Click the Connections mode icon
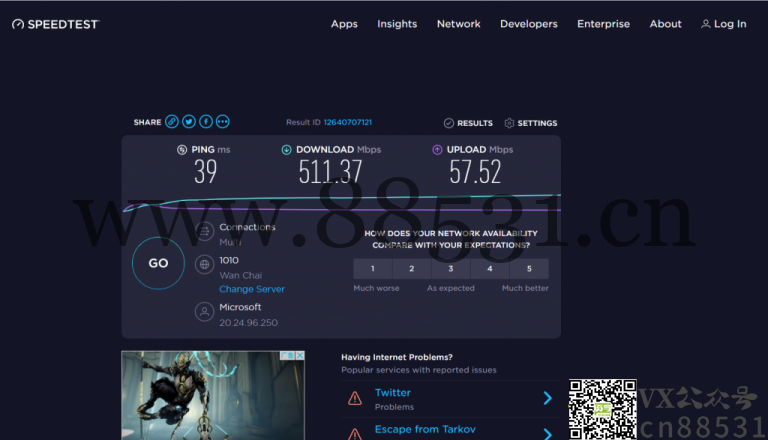This screenshot has height=440, width=768. (204, 231)
